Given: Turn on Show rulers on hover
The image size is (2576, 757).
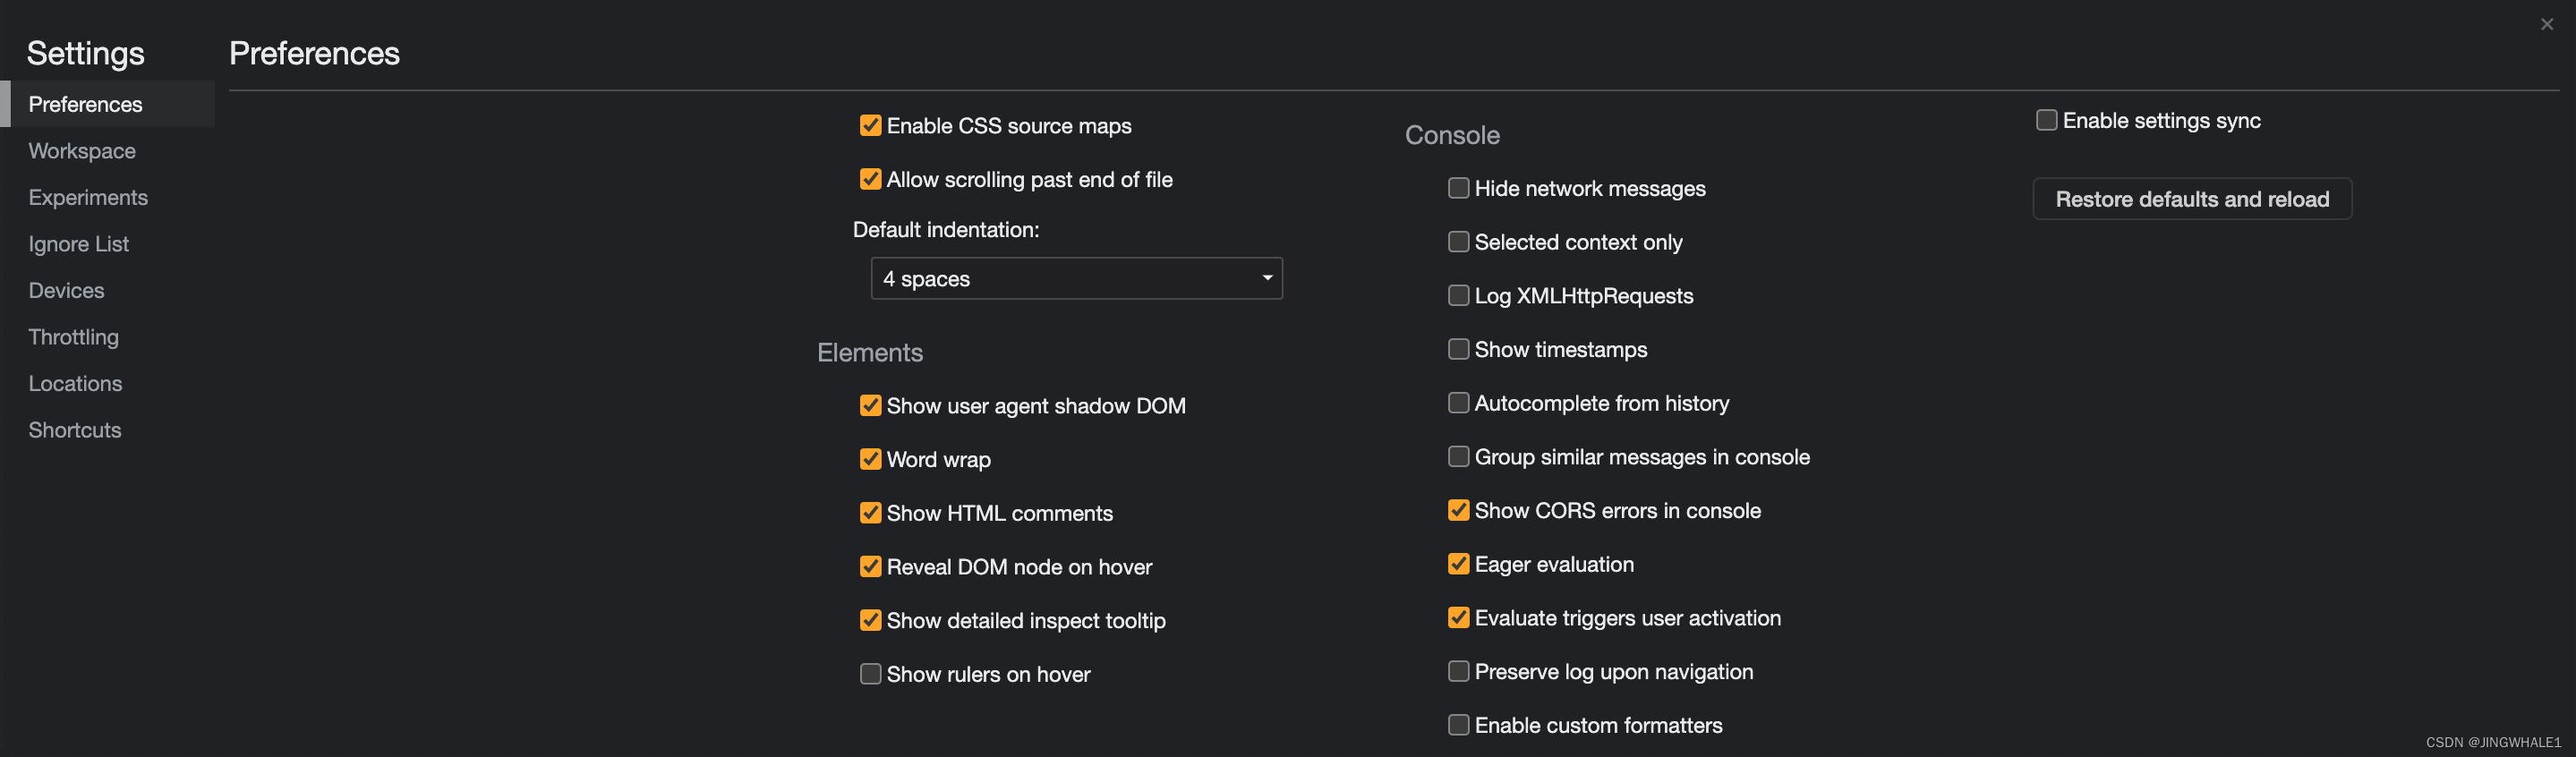Looking at the screenshot, I should [870, 674].
